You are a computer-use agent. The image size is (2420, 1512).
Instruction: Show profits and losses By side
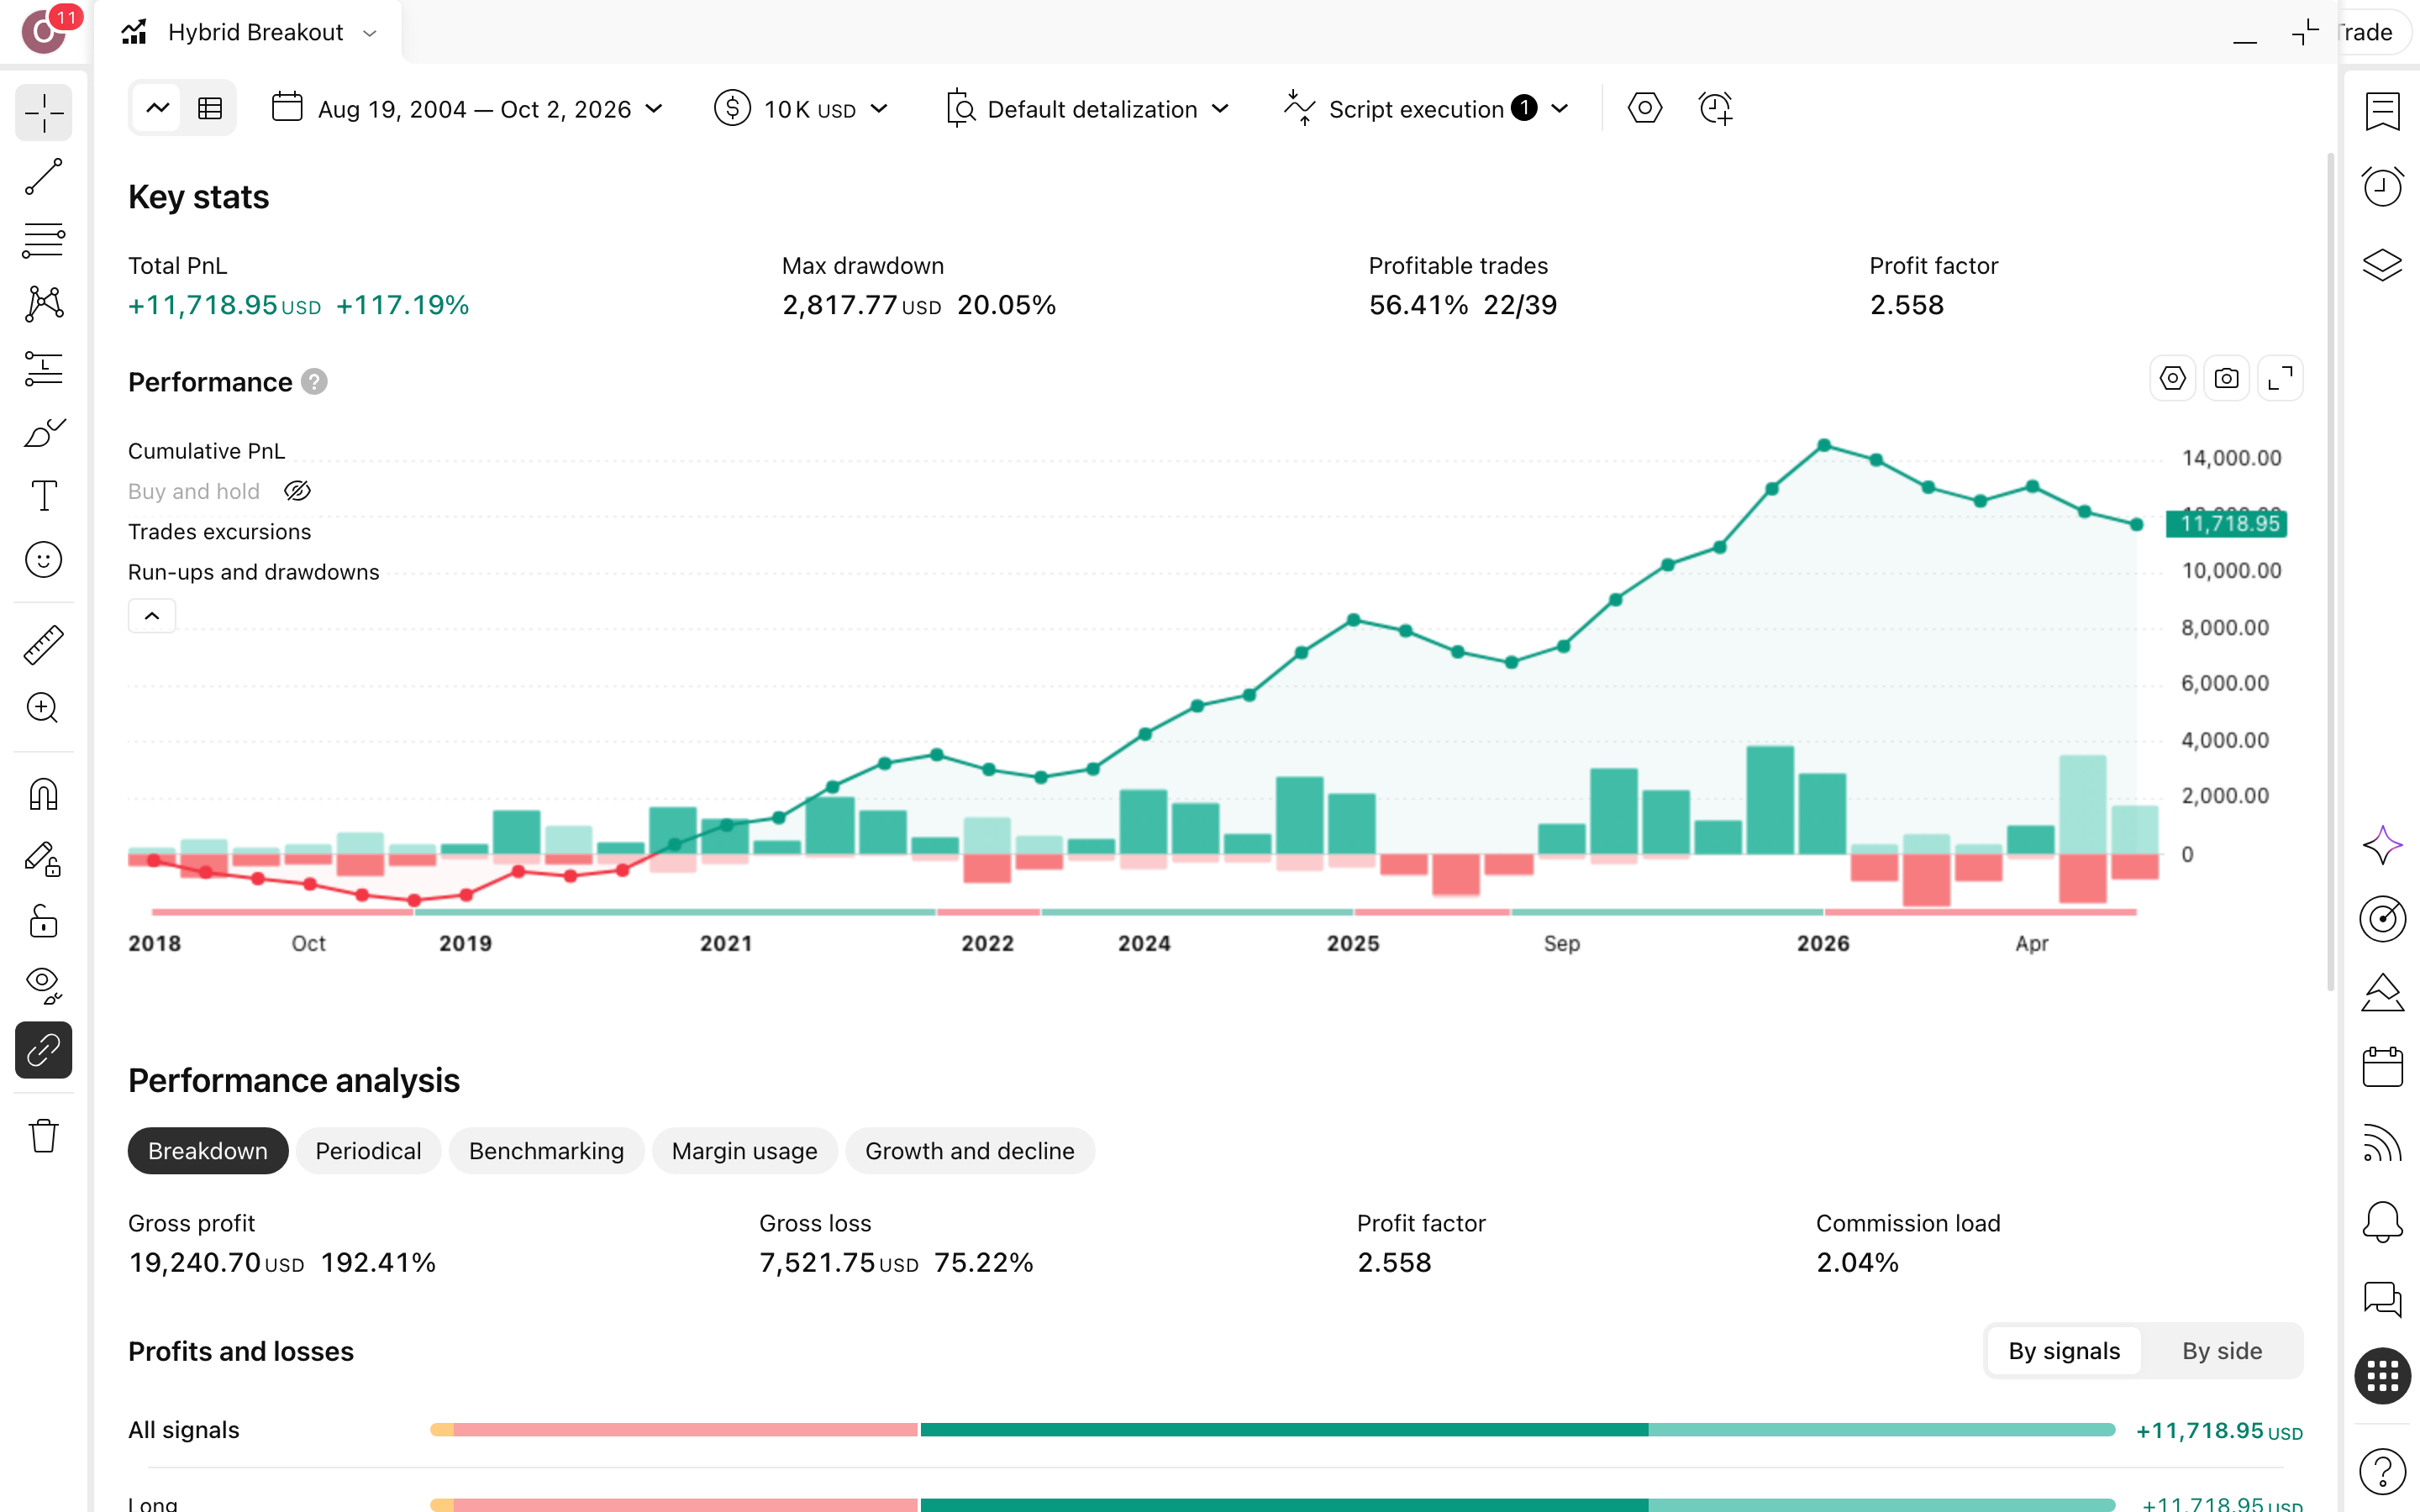[2222, 1351]
